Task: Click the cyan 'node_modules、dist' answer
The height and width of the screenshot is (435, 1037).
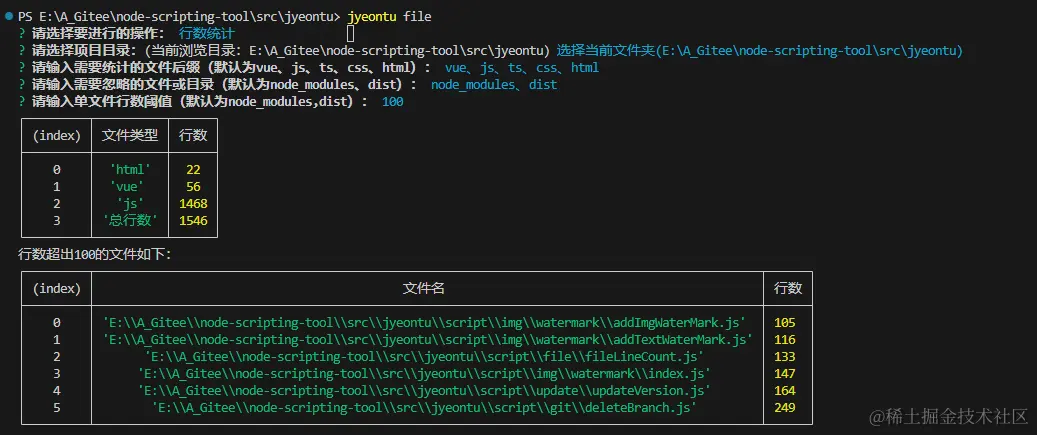Action: [x=494, y=85]
